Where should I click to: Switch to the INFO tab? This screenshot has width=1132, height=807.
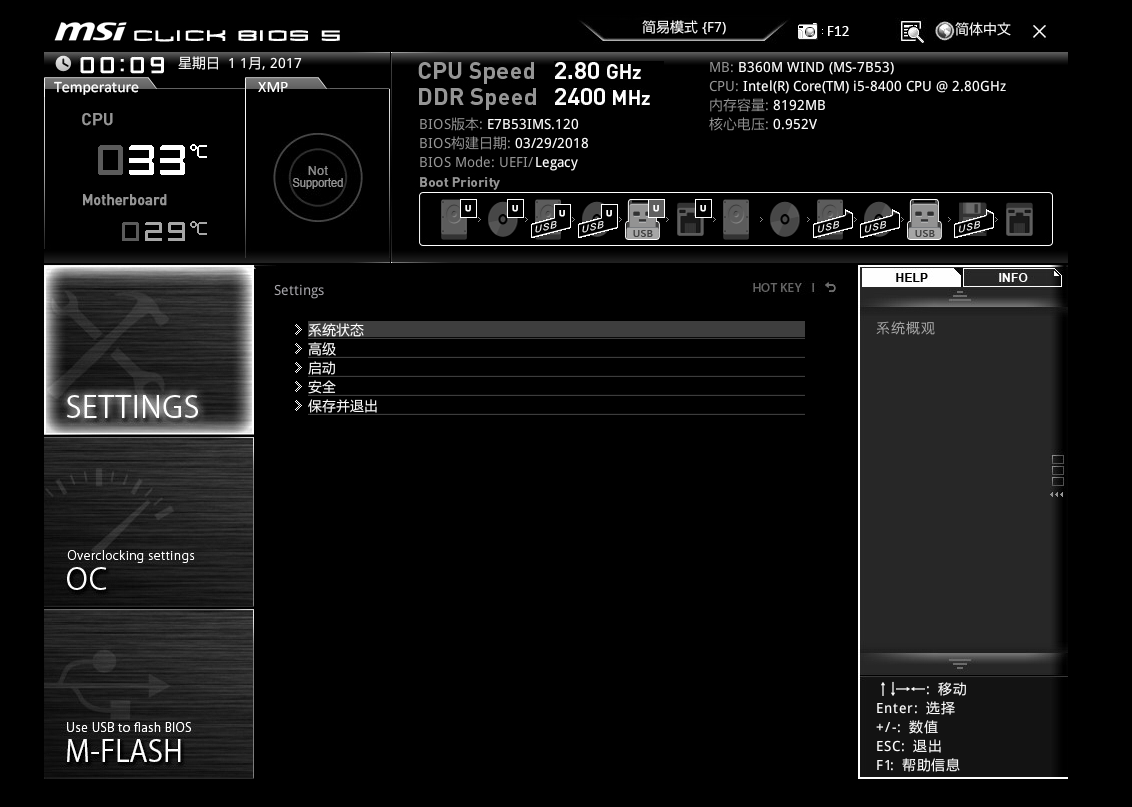1012,277
